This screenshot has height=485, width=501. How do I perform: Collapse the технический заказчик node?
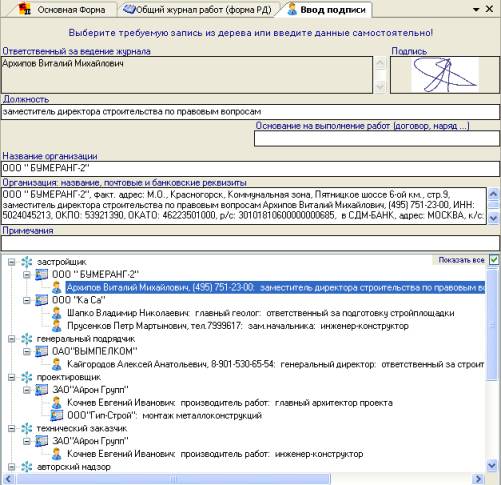click(x=12, y=429)
